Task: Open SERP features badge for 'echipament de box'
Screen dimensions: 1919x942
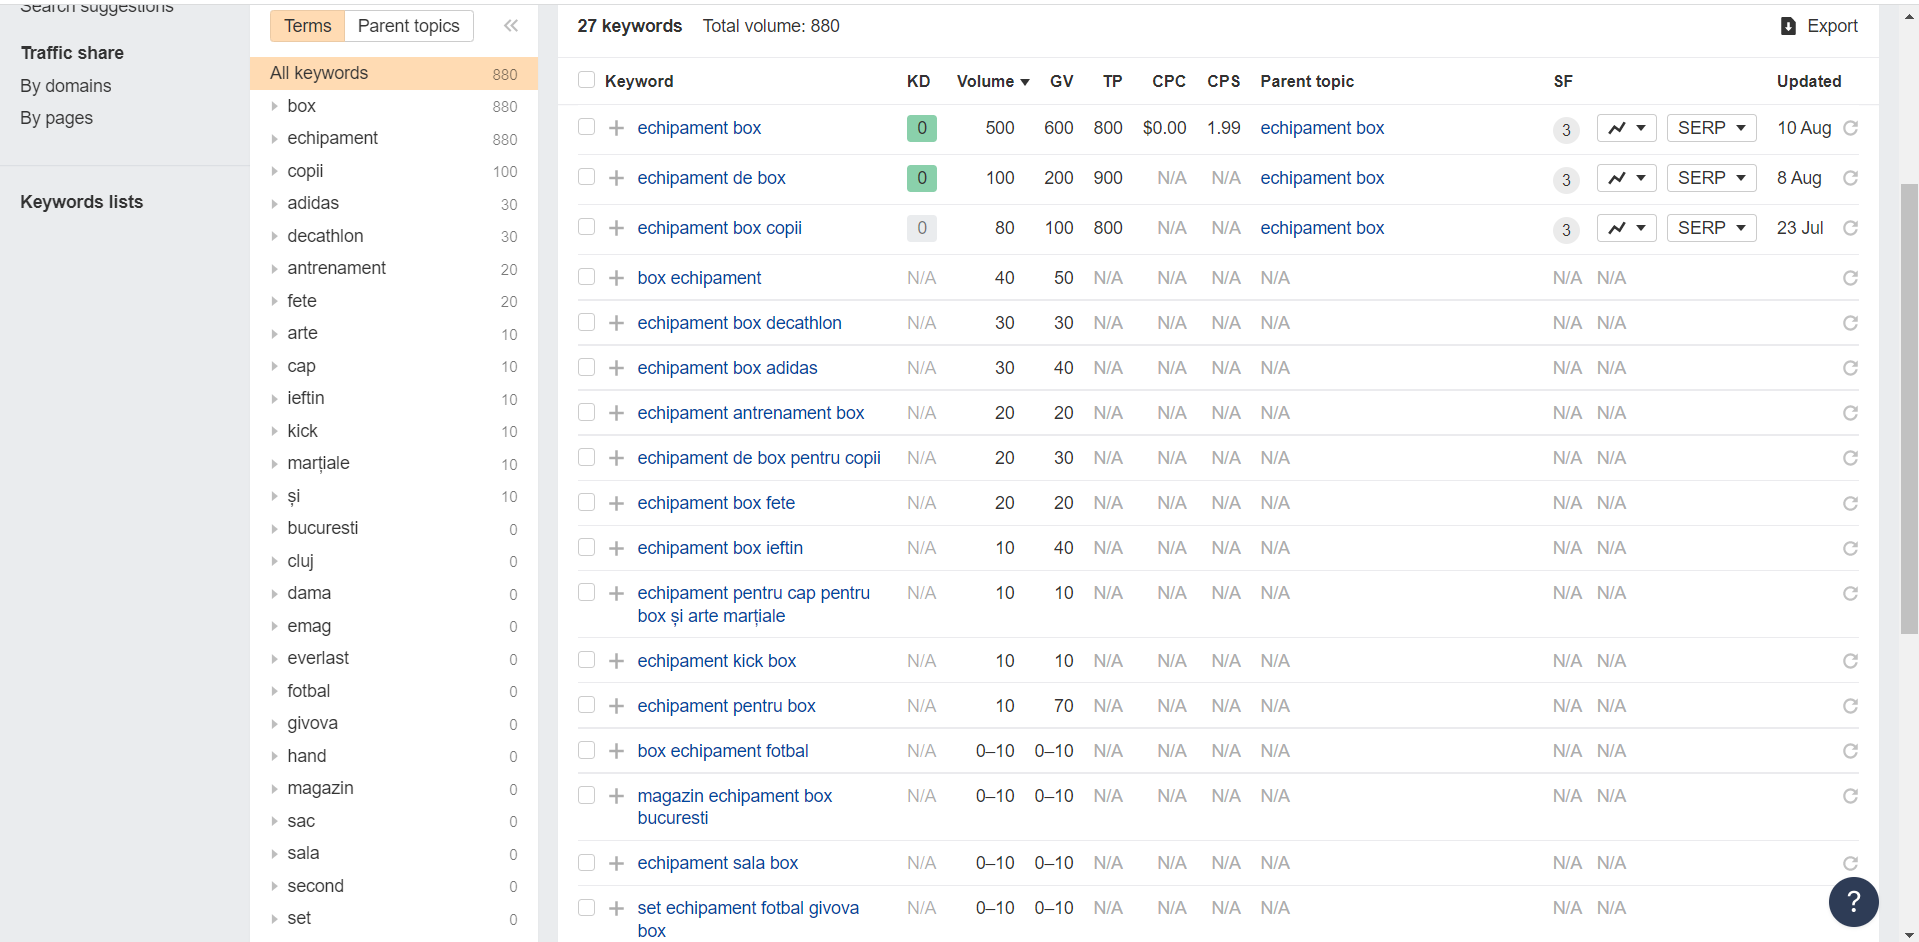Action: (x=1565, y=180)
